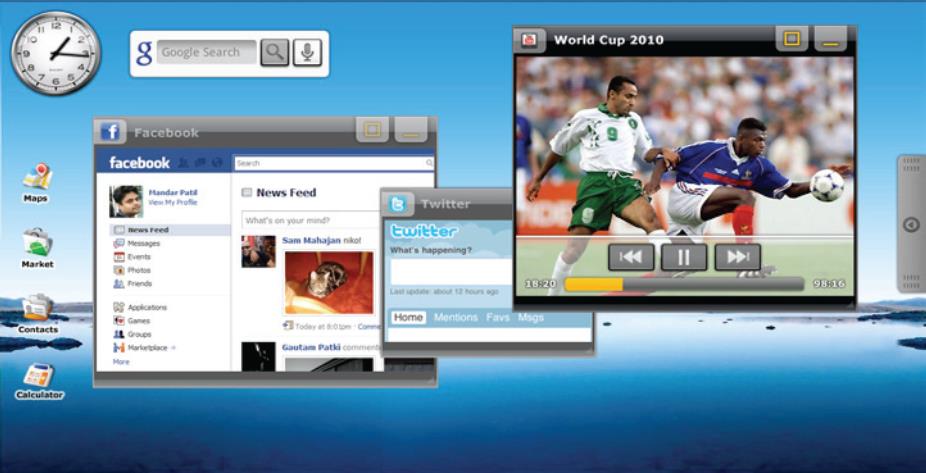This screenshot has width=926, height=473.
Task: Focus the Twitter What's happening box
Action: coord(451,272)
